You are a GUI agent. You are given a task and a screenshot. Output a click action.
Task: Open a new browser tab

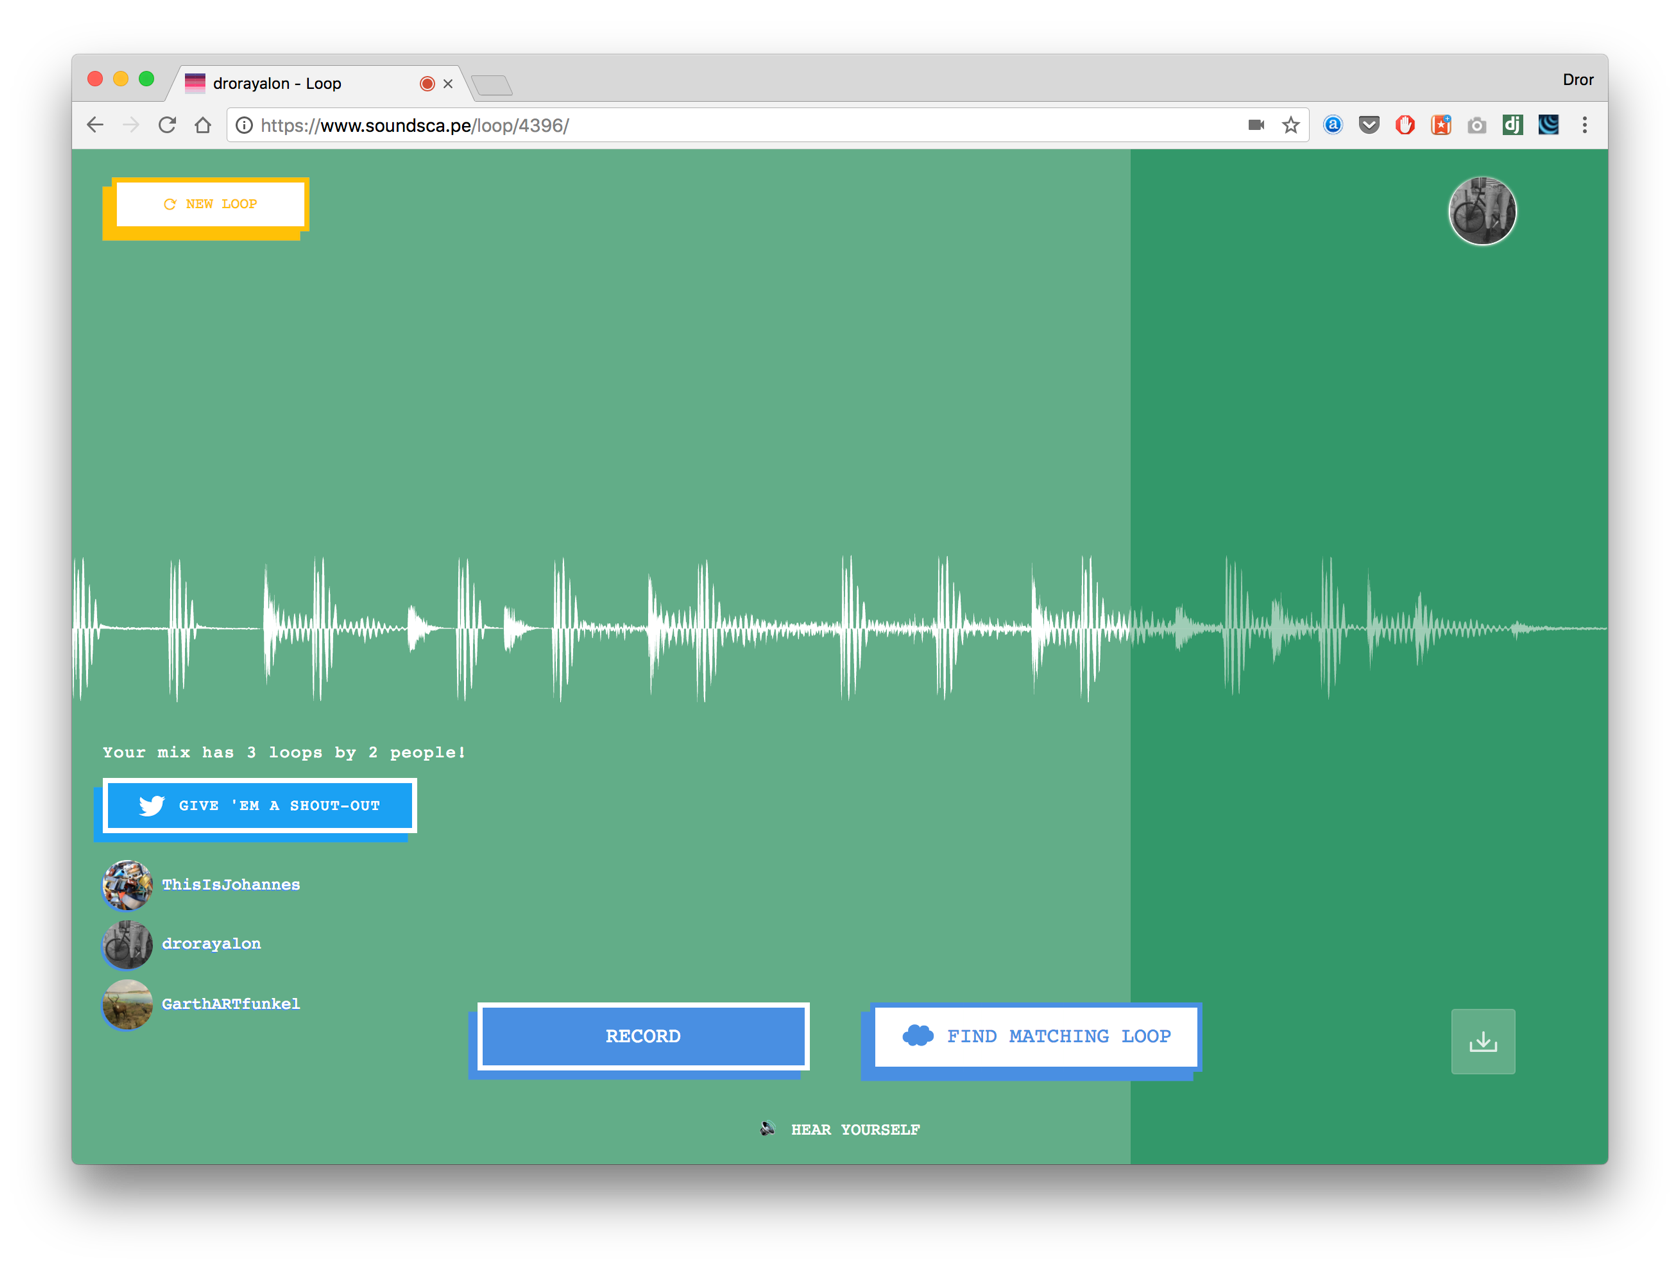492,85
